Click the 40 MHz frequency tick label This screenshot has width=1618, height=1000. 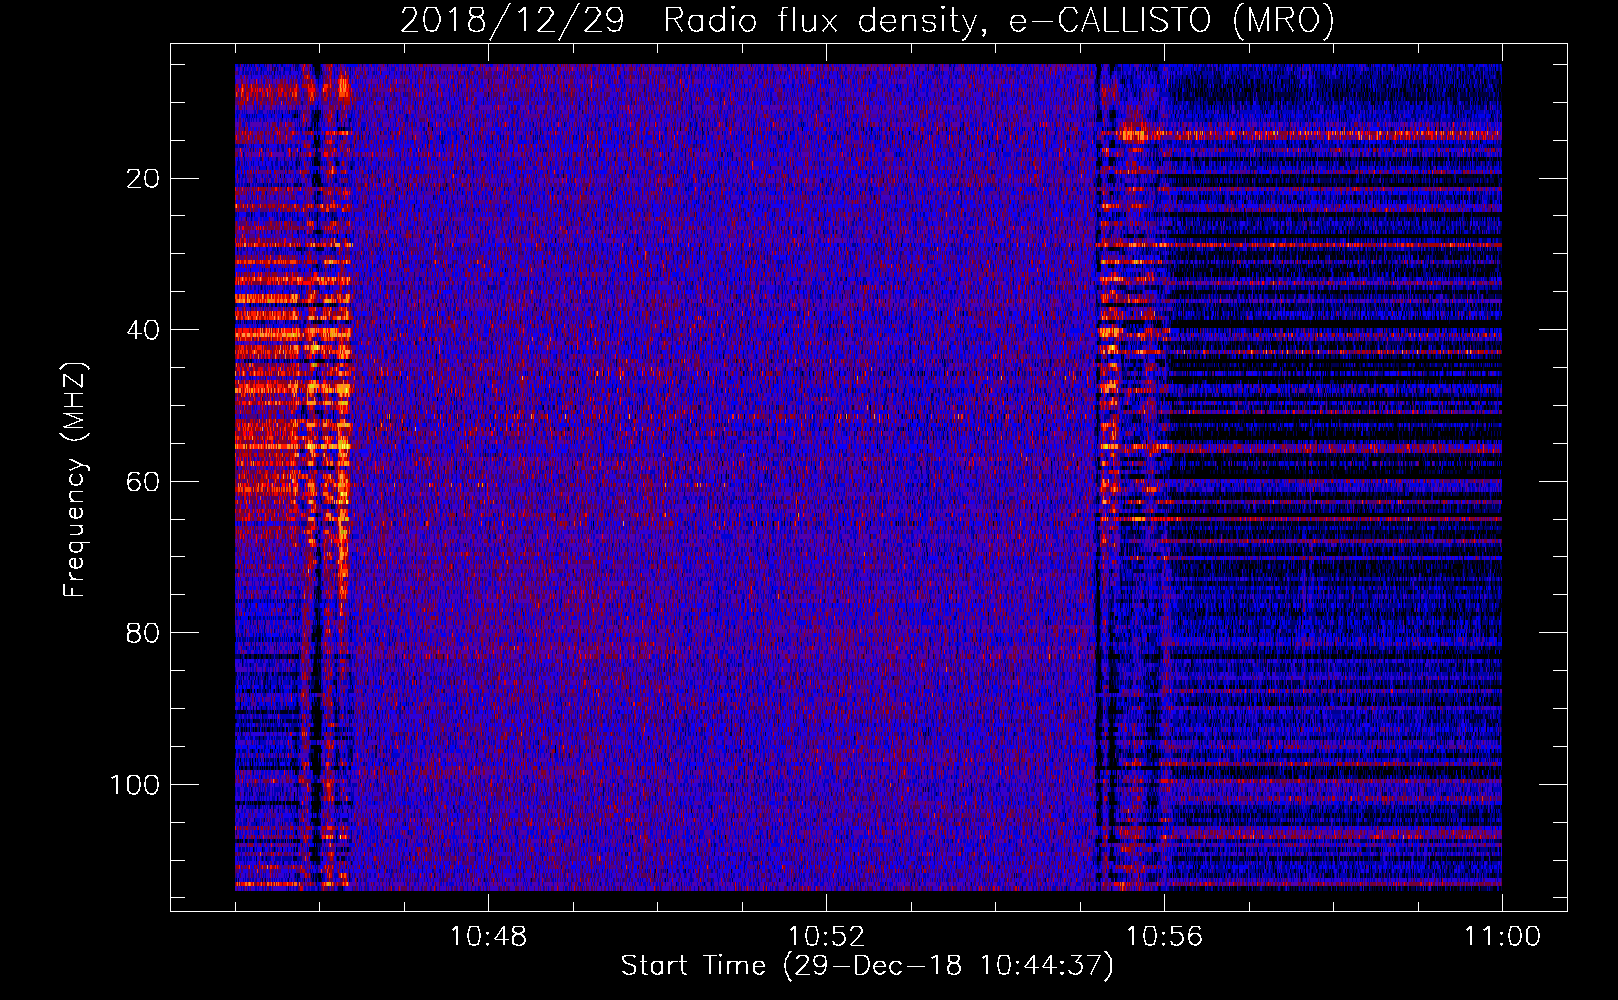click(144, 330)
